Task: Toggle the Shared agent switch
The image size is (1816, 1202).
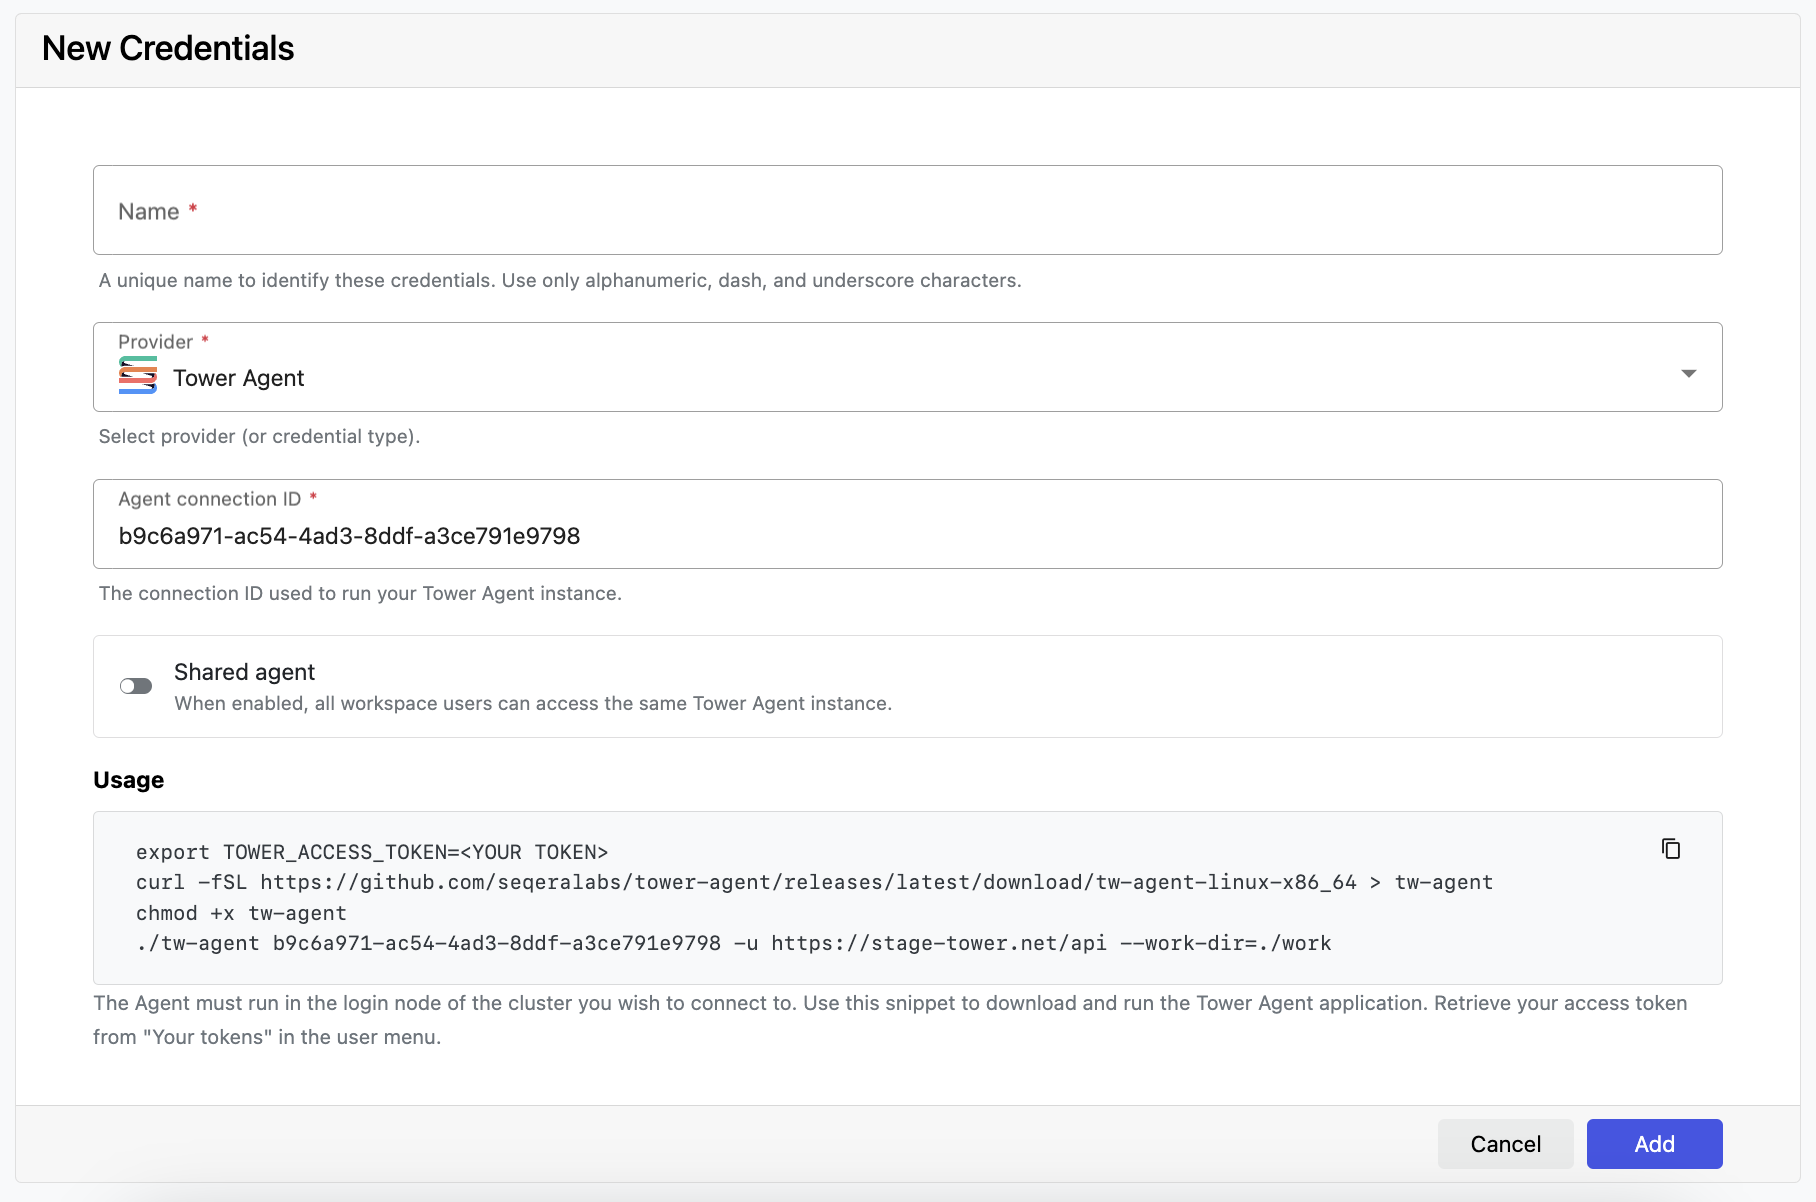Action: click(x=136, y=686)
